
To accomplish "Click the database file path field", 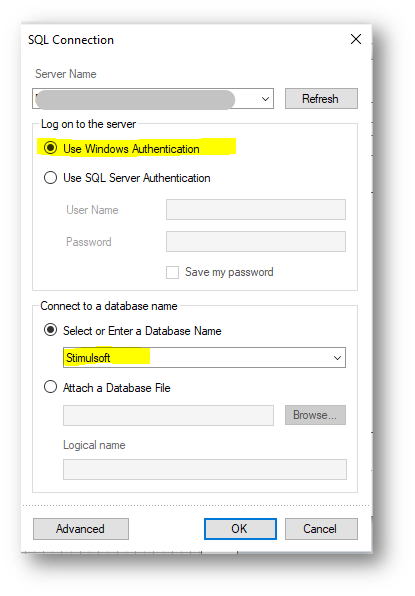I will coord(168,415).
